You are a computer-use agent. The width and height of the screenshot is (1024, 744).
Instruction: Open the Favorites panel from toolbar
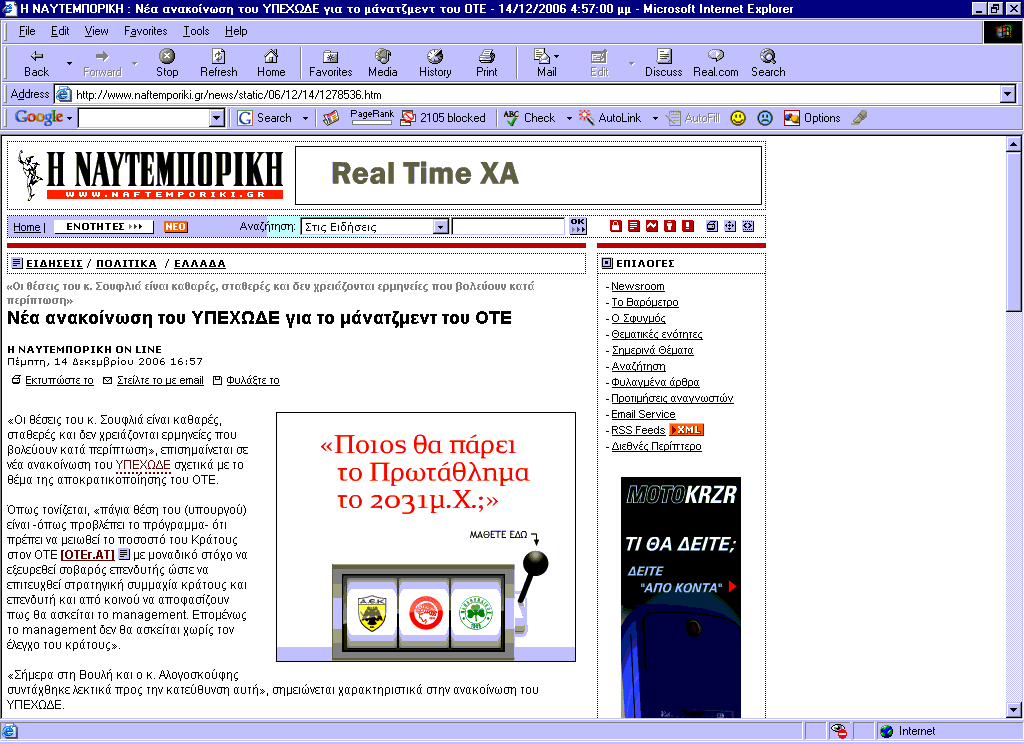pyautogui.click(x=330, y=63)
